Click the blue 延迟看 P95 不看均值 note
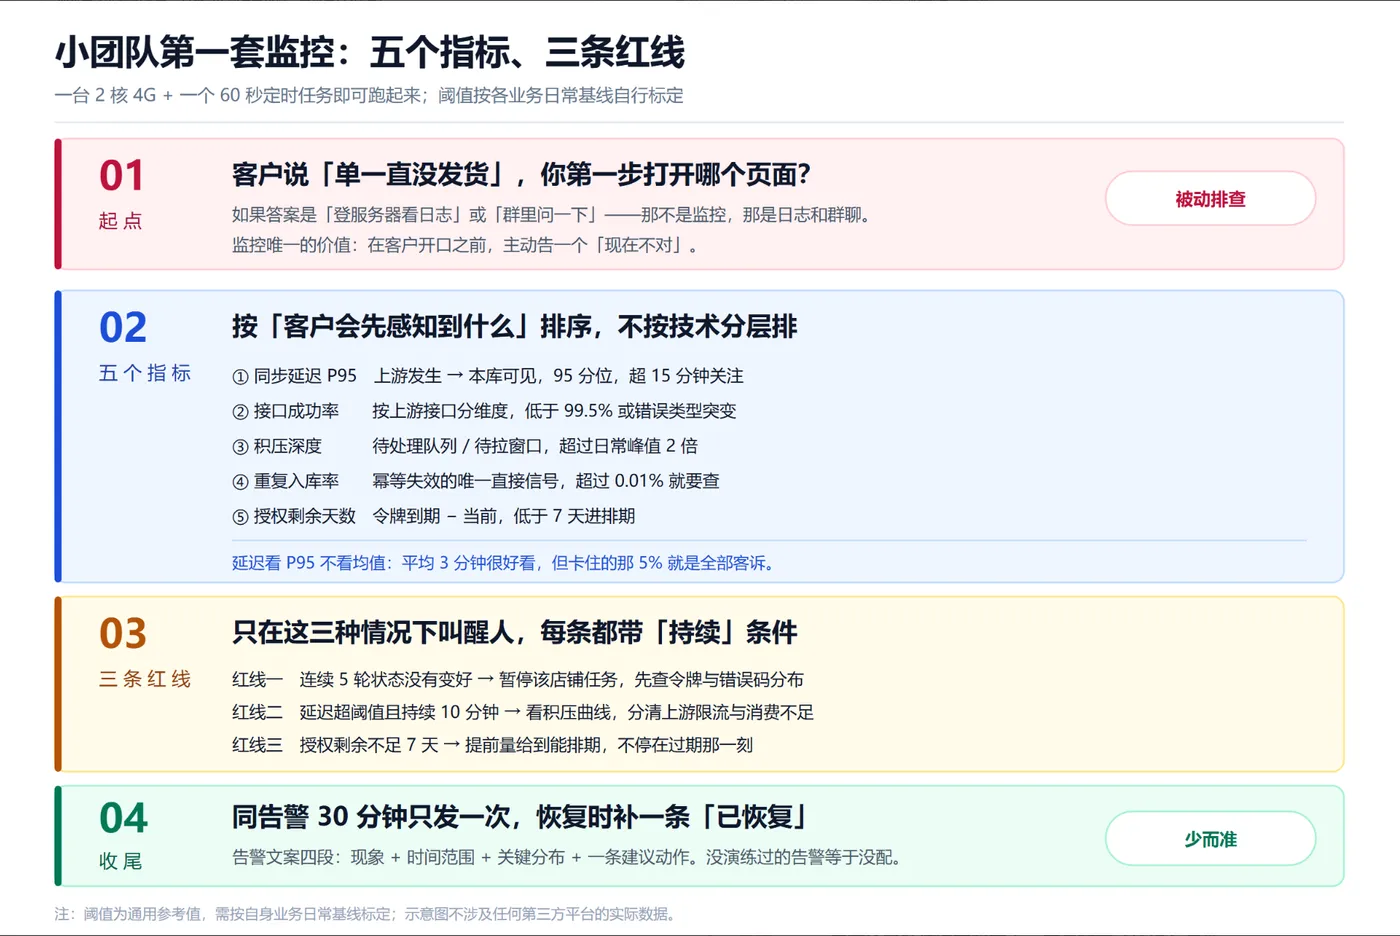The height and width of the screenshot is (936, 1400). pyautogui.click(x=505, y=563)
